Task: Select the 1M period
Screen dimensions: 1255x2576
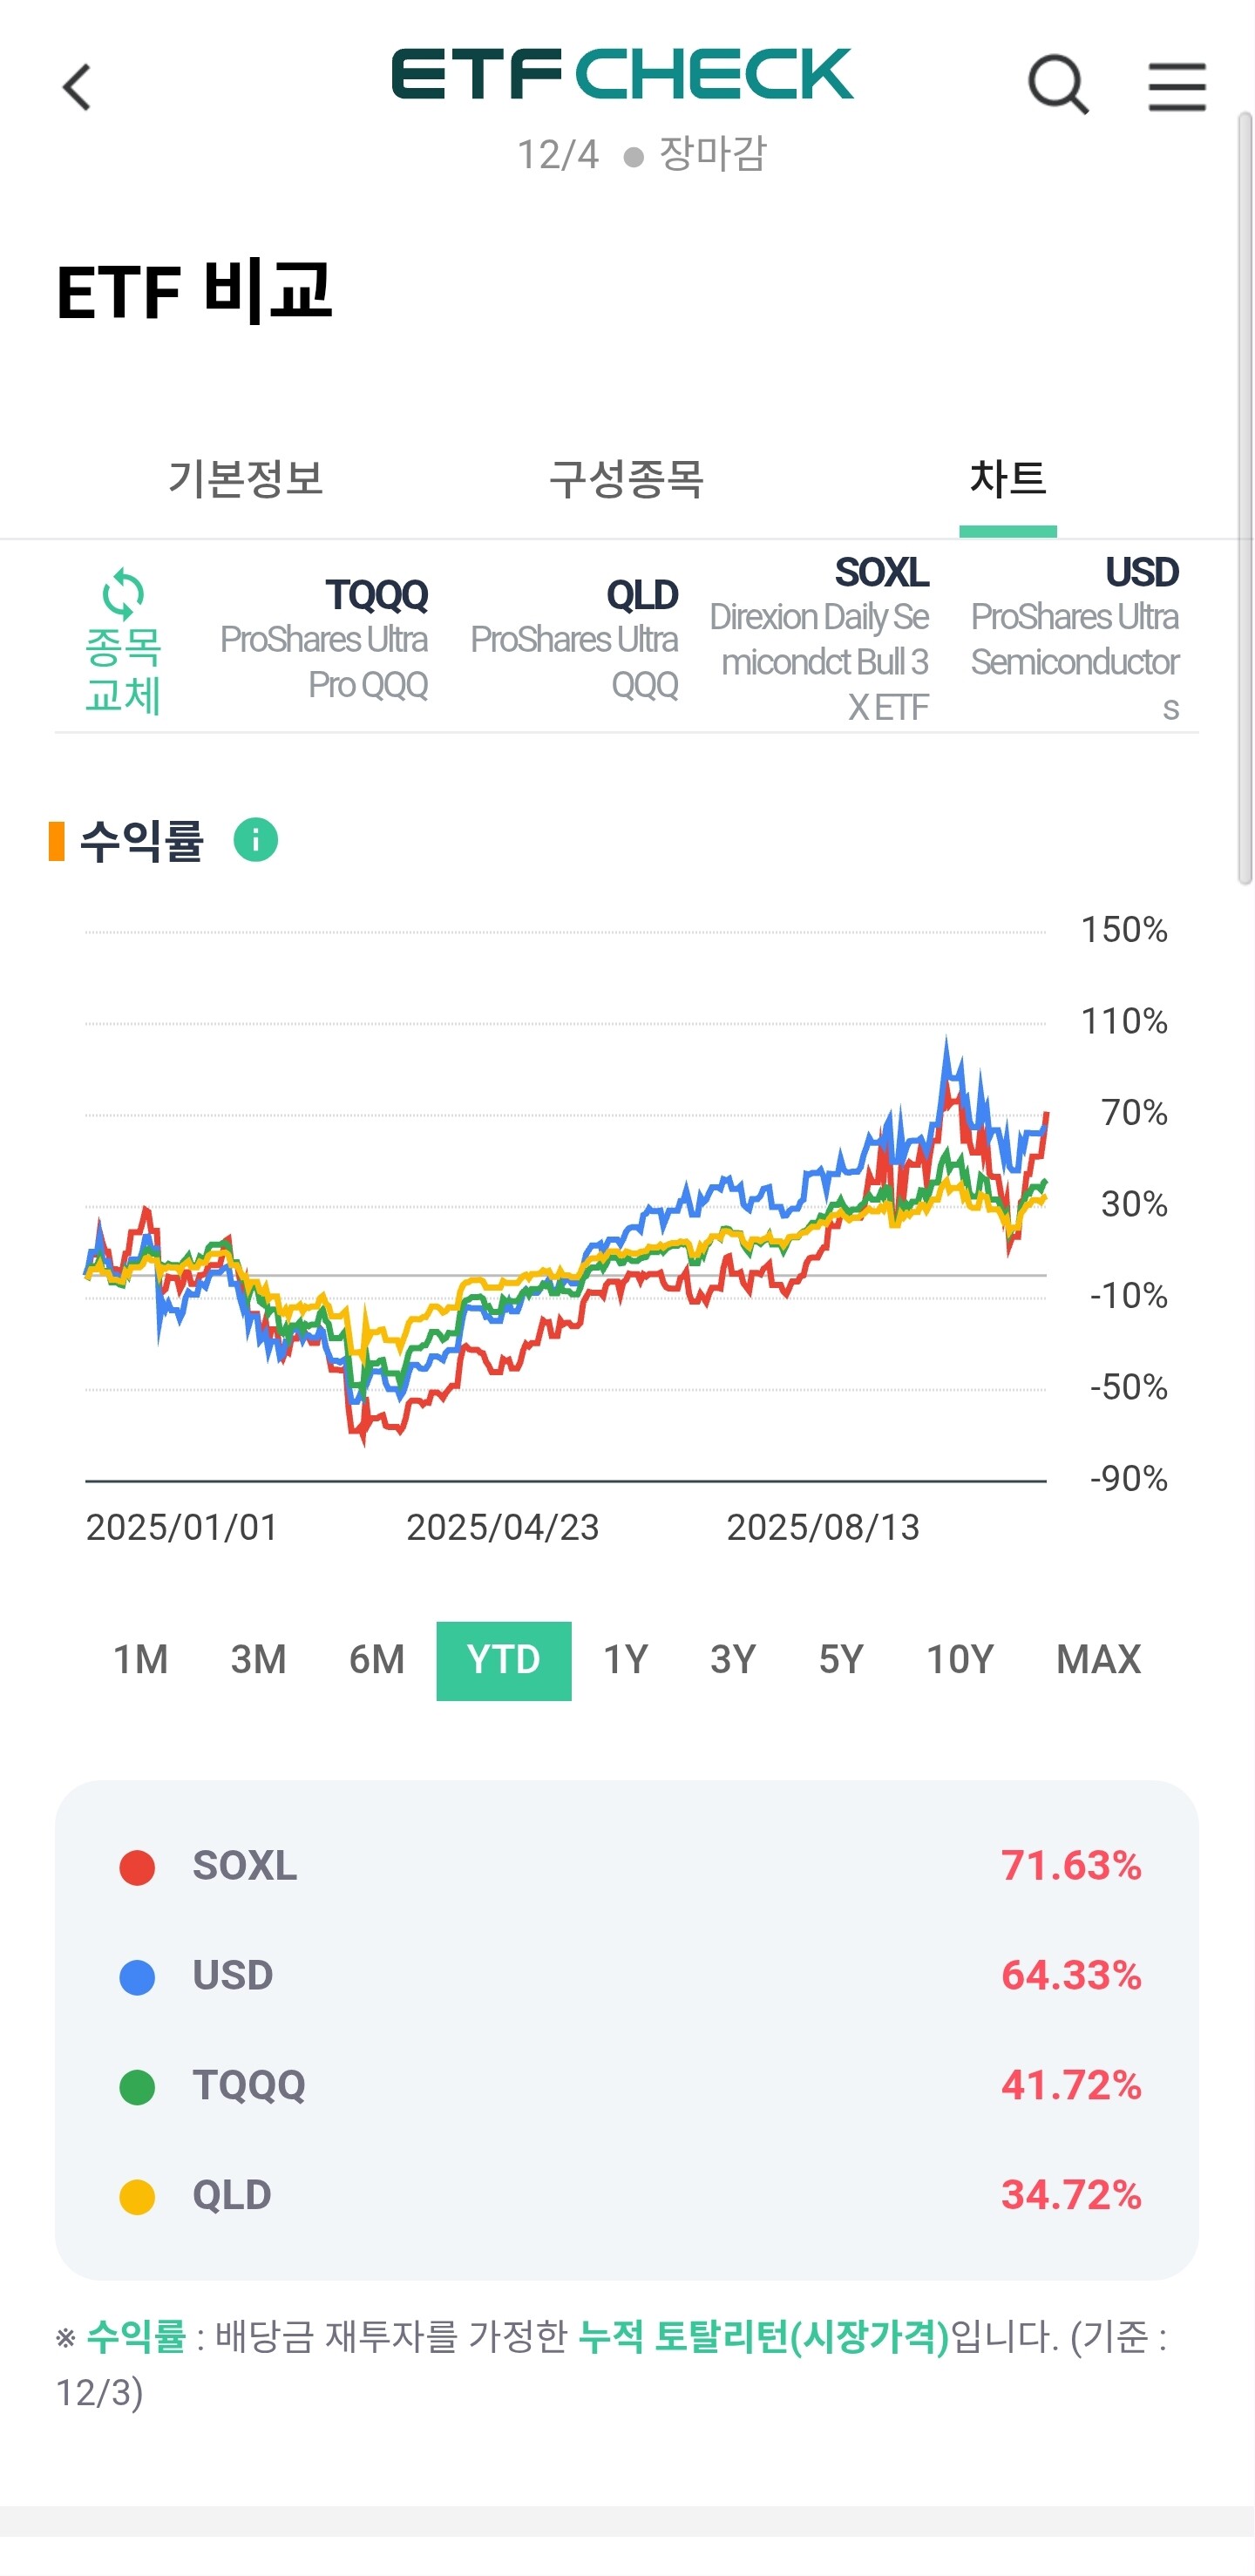Action: [x=140, y=1660]
